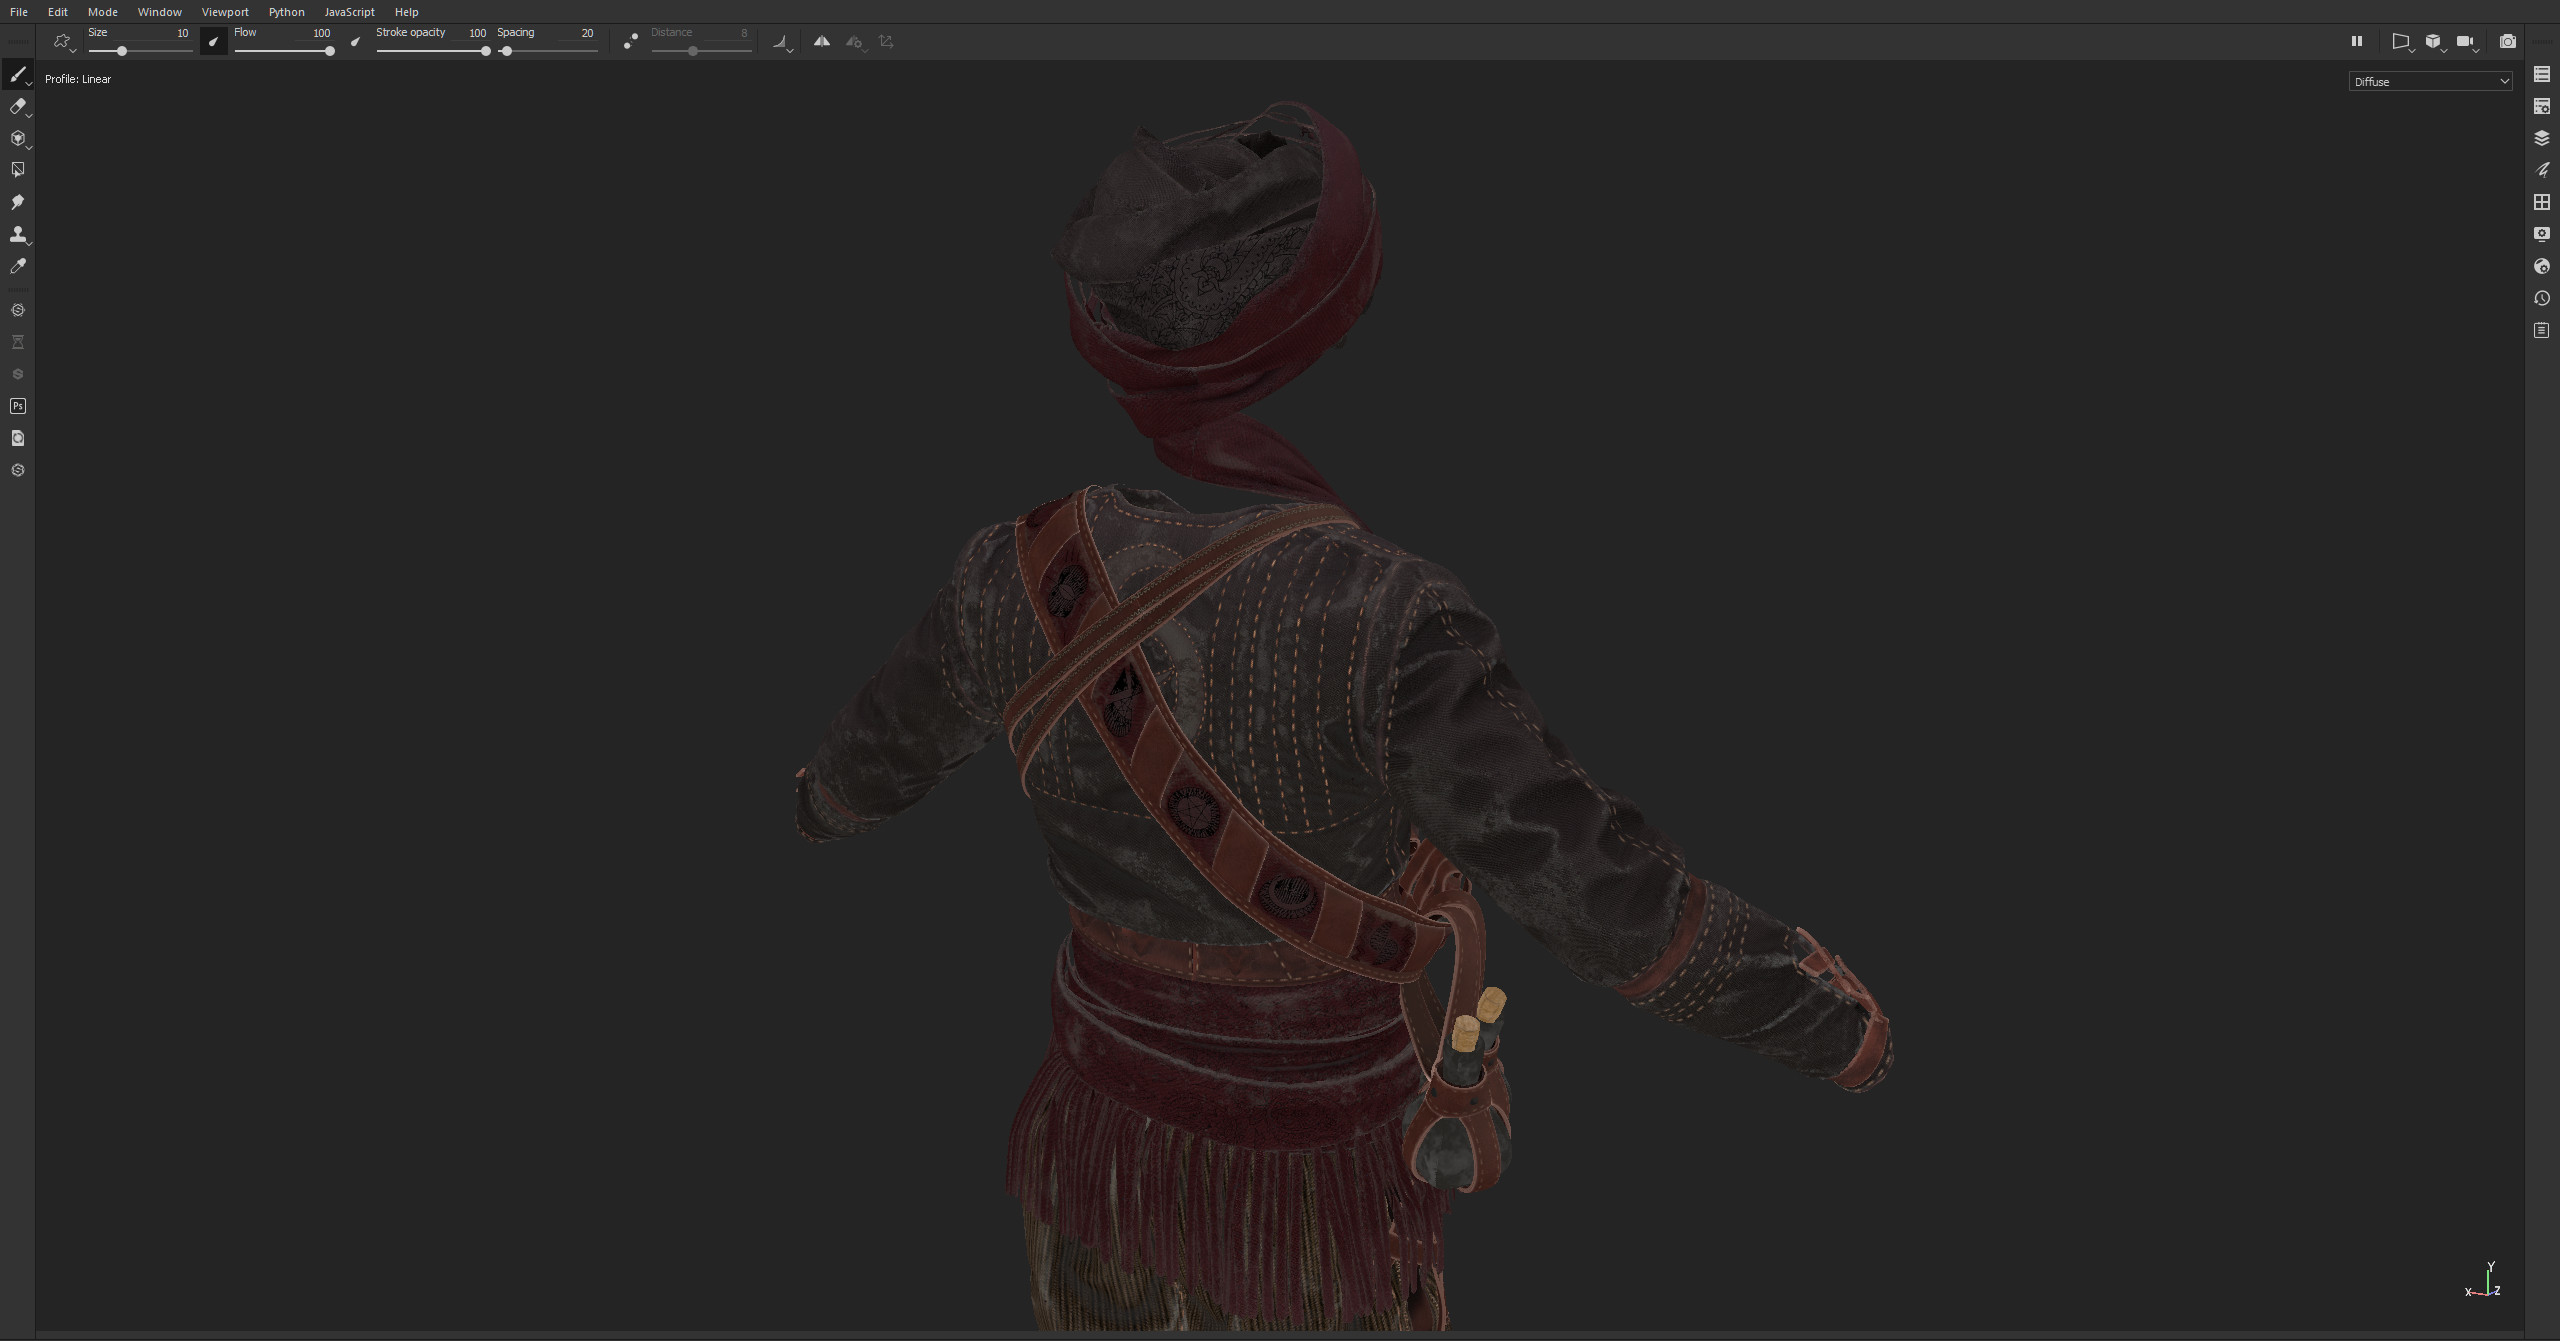Open the History panel clock icon
Image resolution: width=2560 pixels, height=1341 pixels.
click(2542, 299)
